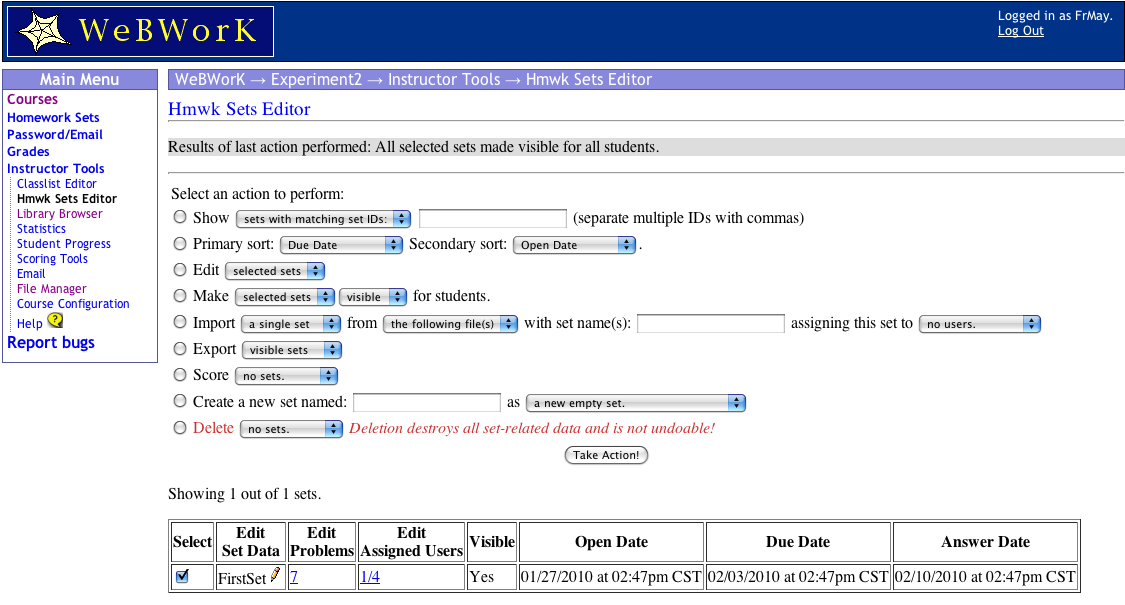
Task: Open Homework Sets in the Main Menu
Action: [x=53, y=117]
